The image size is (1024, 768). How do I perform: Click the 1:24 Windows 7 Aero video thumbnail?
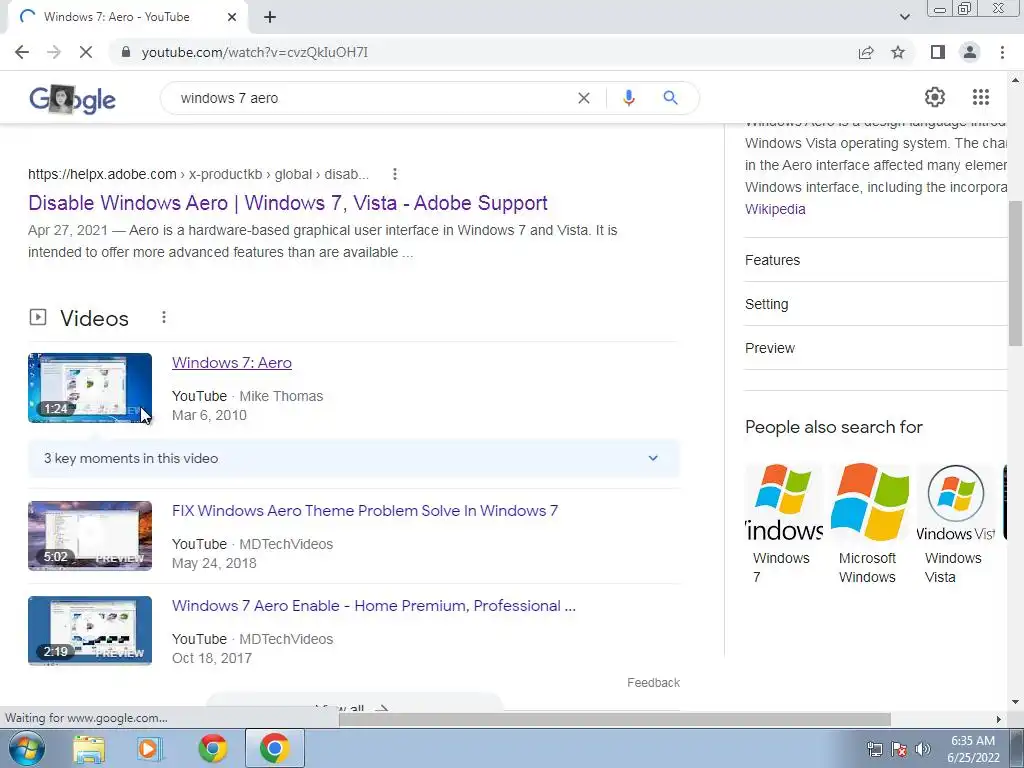90,388
